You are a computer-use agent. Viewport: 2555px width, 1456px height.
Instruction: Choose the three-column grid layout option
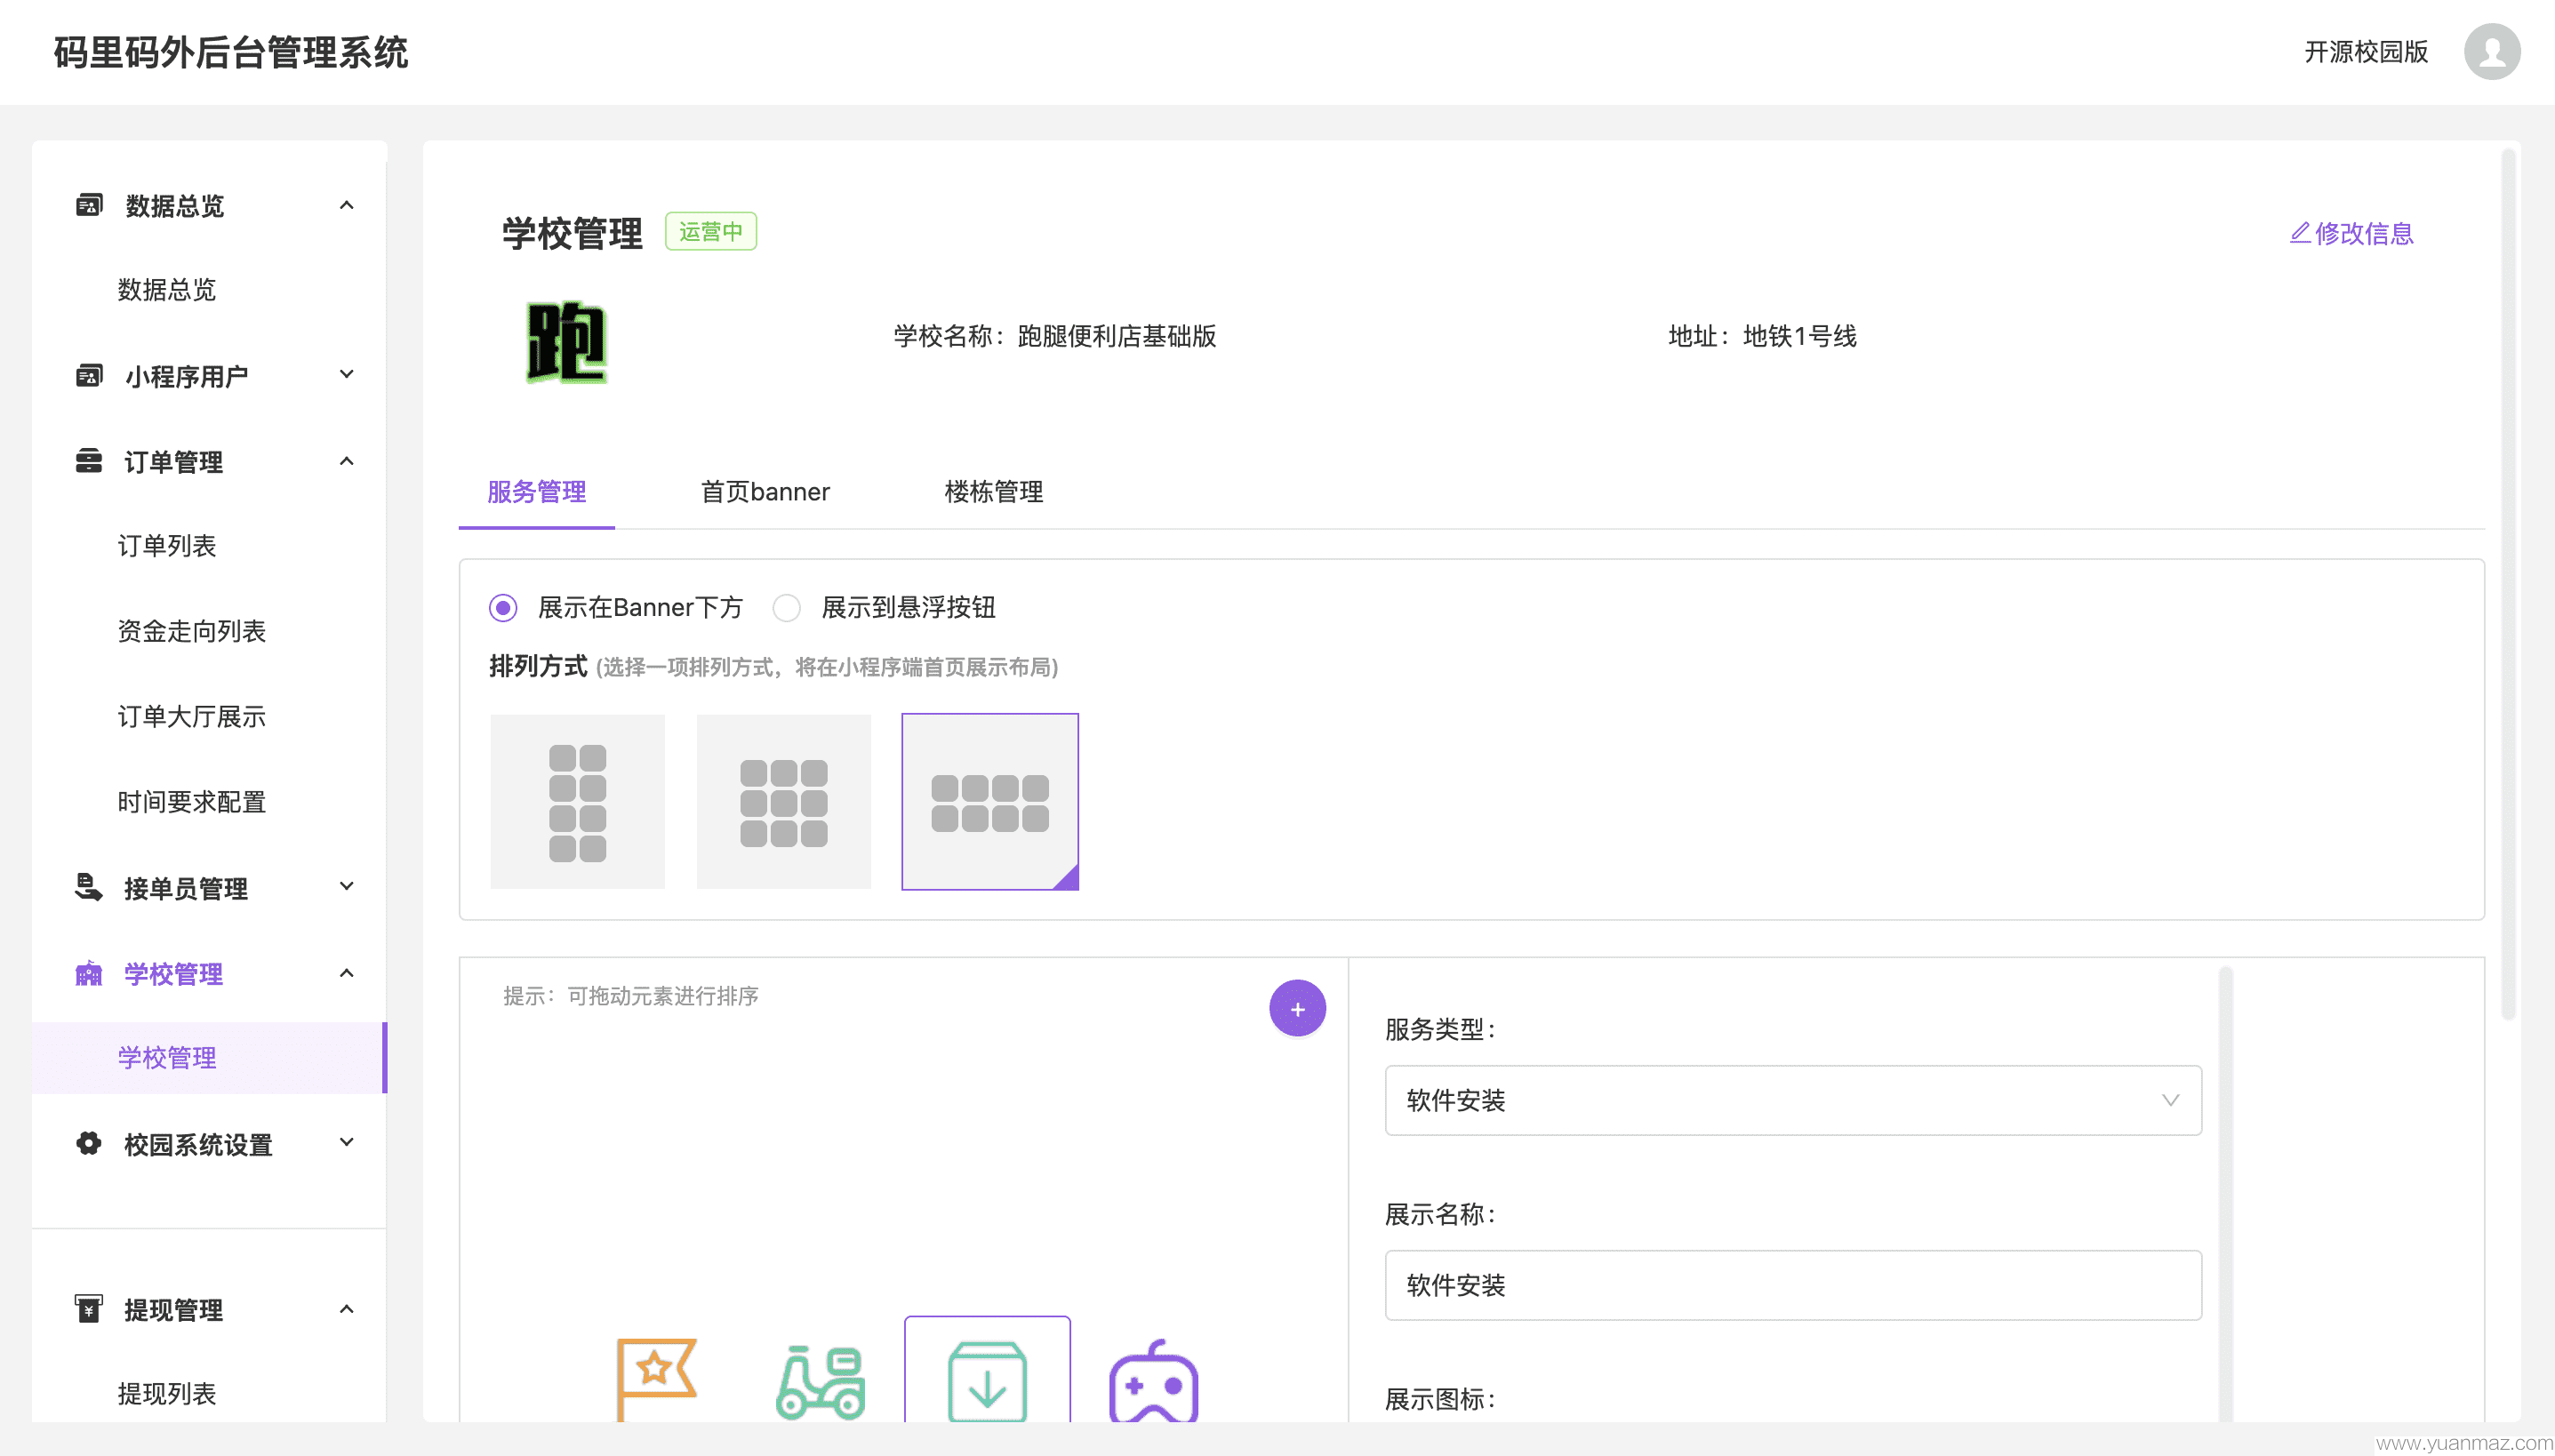(x=783, y=801)
